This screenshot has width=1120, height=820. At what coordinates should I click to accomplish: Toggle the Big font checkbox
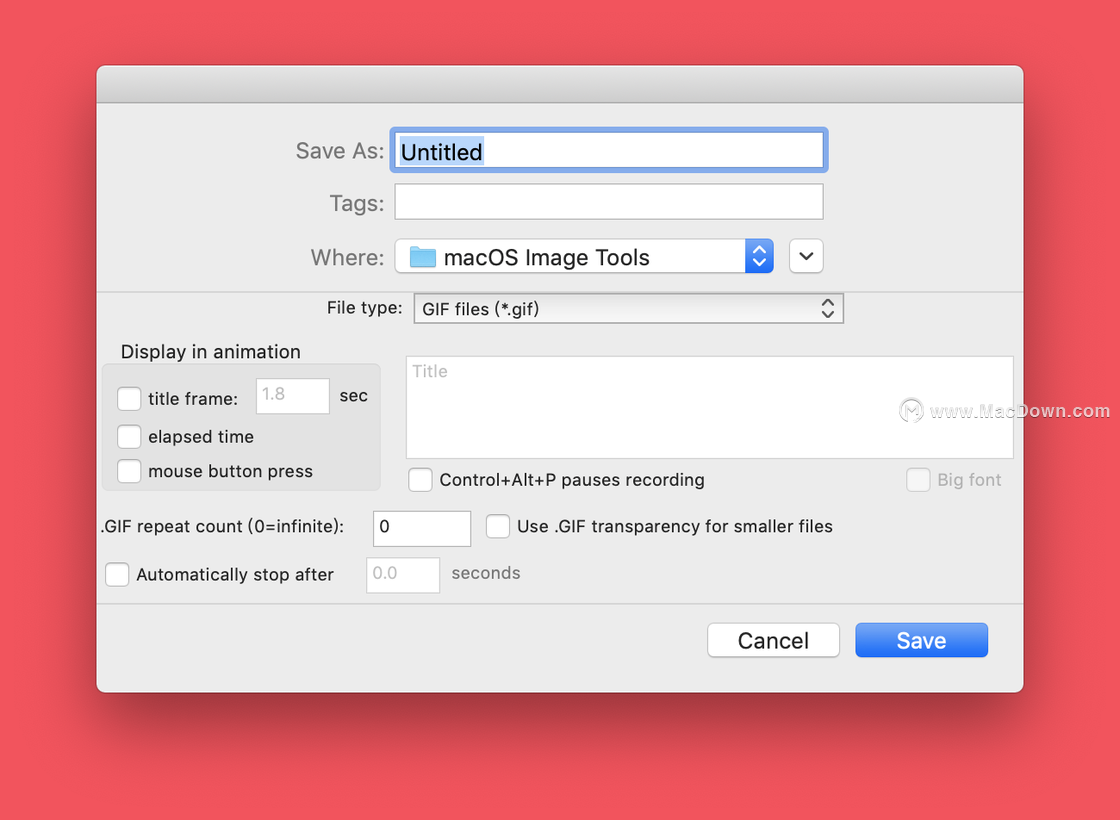click(x=918, y=480)
